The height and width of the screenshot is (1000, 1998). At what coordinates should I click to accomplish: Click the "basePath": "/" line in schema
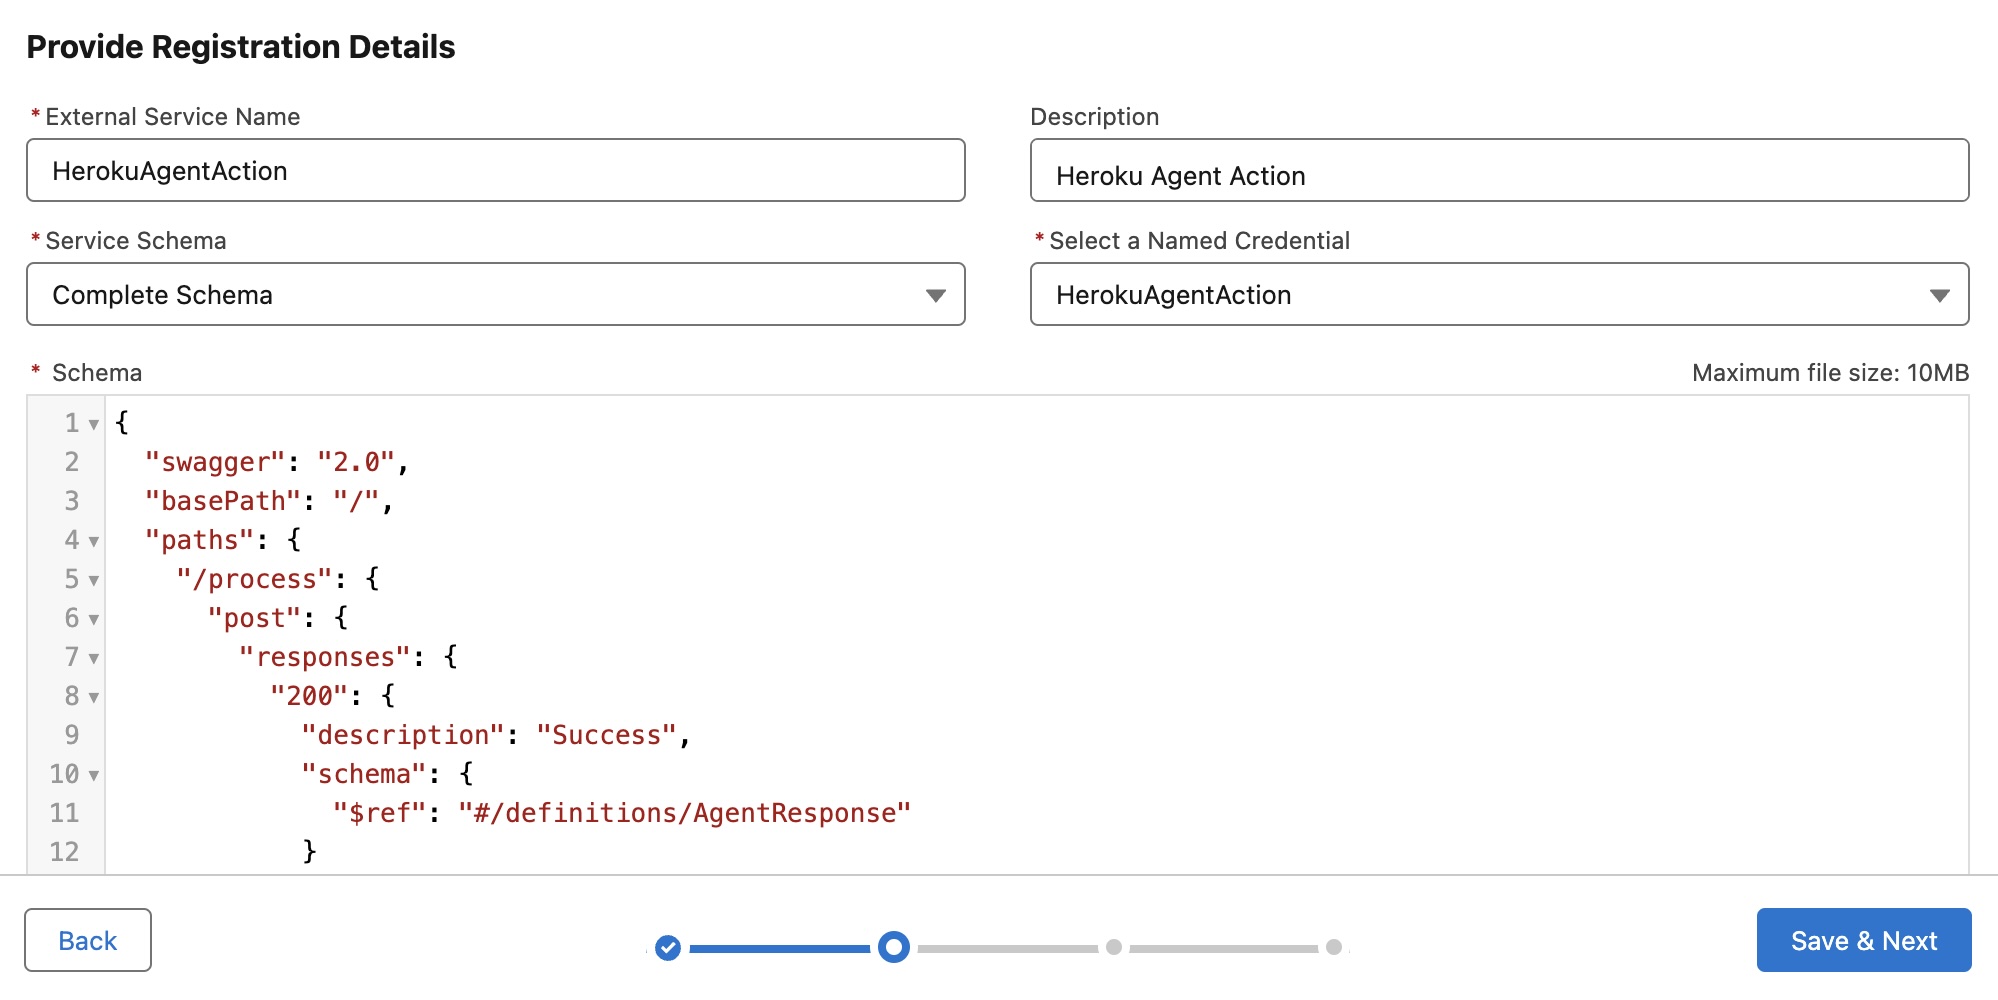[x=269, y=501]
